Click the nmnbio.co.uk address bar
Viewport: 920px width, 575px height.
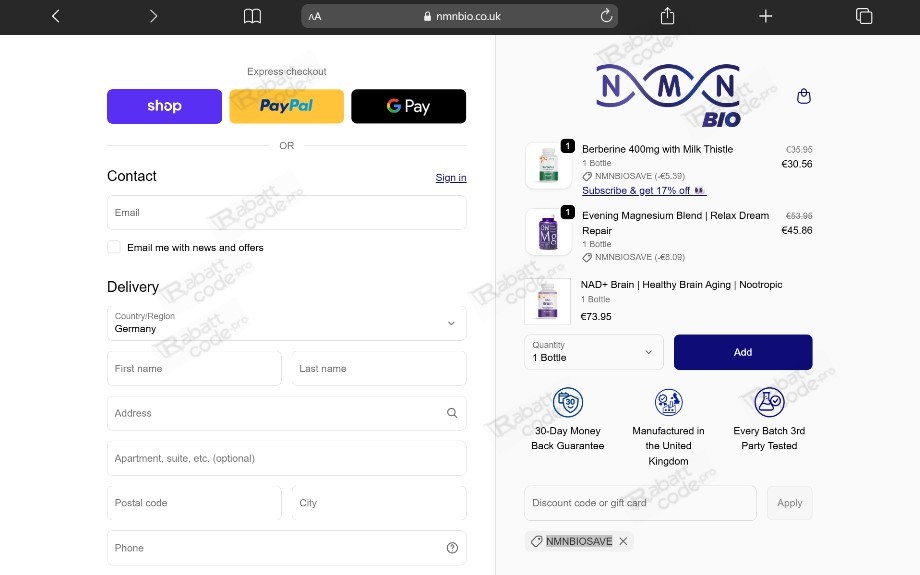(459, 16)
